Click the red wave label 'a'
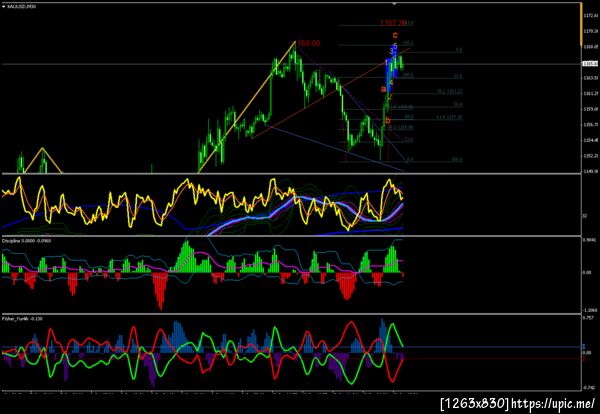 pyautogui.click(x=383, y=90)
